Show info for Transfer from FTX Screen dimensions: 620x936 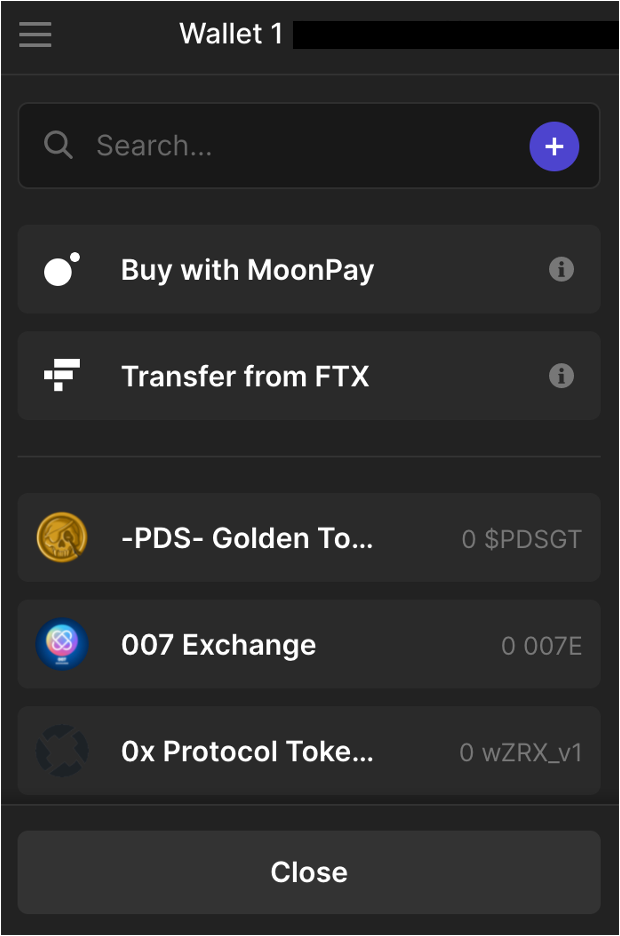pos(561,376)
